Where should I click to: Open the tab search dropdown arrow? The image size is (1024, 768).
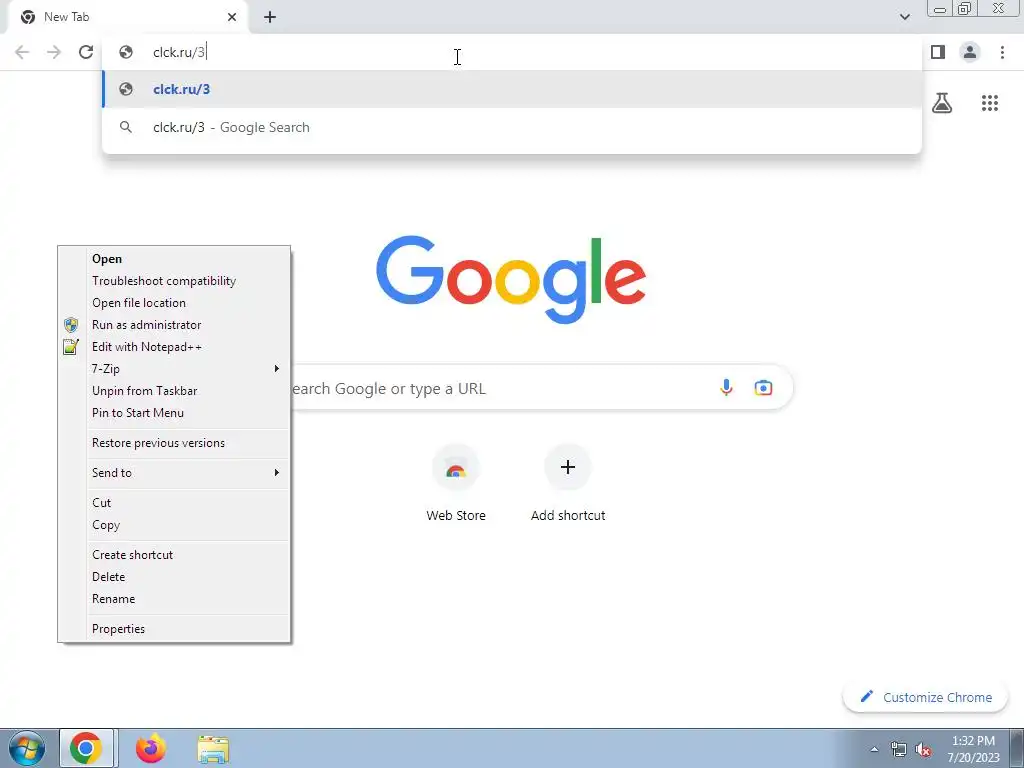click(904, 17)
